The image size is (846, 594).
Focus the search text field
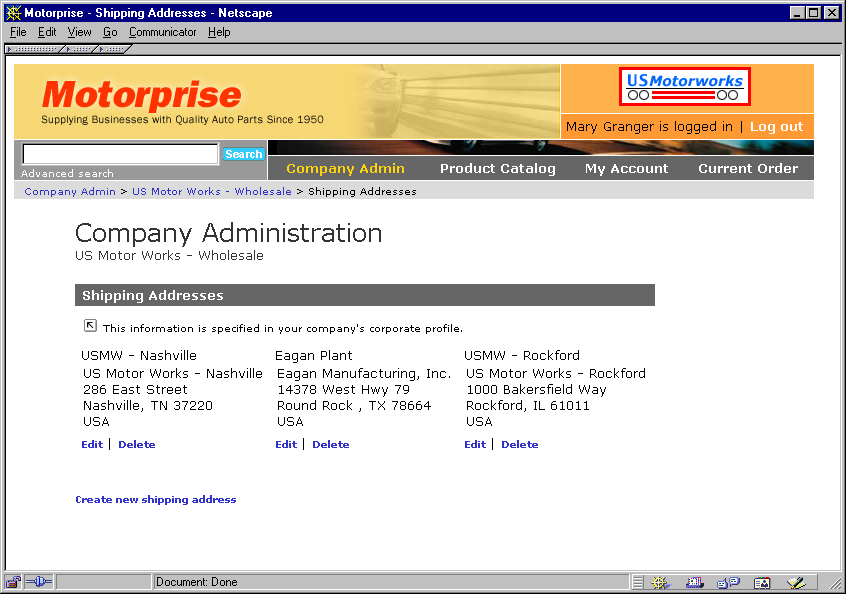click(120, 154)
